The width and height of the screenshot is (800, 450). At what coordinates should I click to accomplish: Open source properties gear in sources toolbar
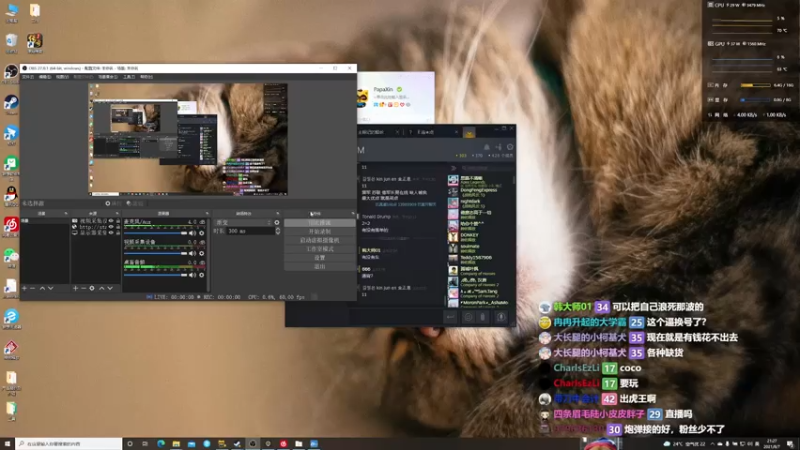[x=92, y=288]
